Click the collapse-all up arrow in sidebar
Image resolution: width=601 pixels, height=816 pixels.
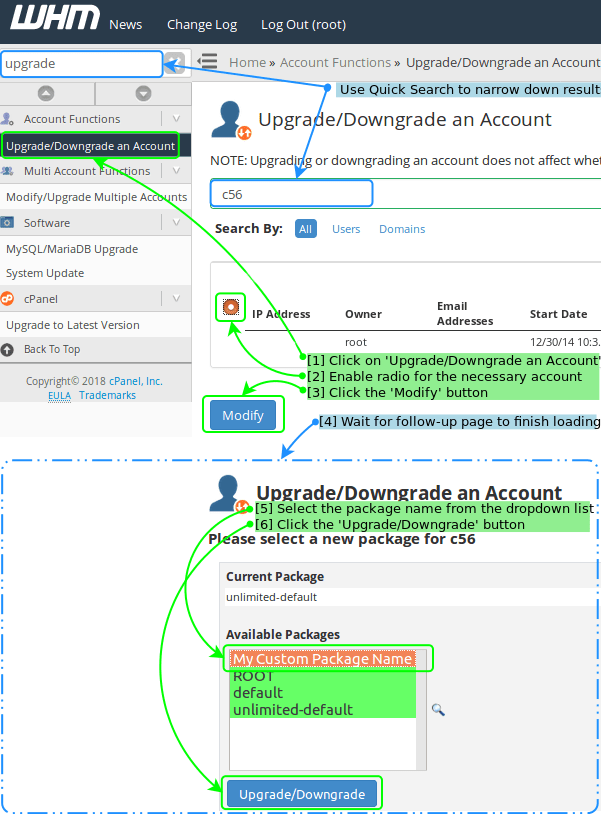46,94
